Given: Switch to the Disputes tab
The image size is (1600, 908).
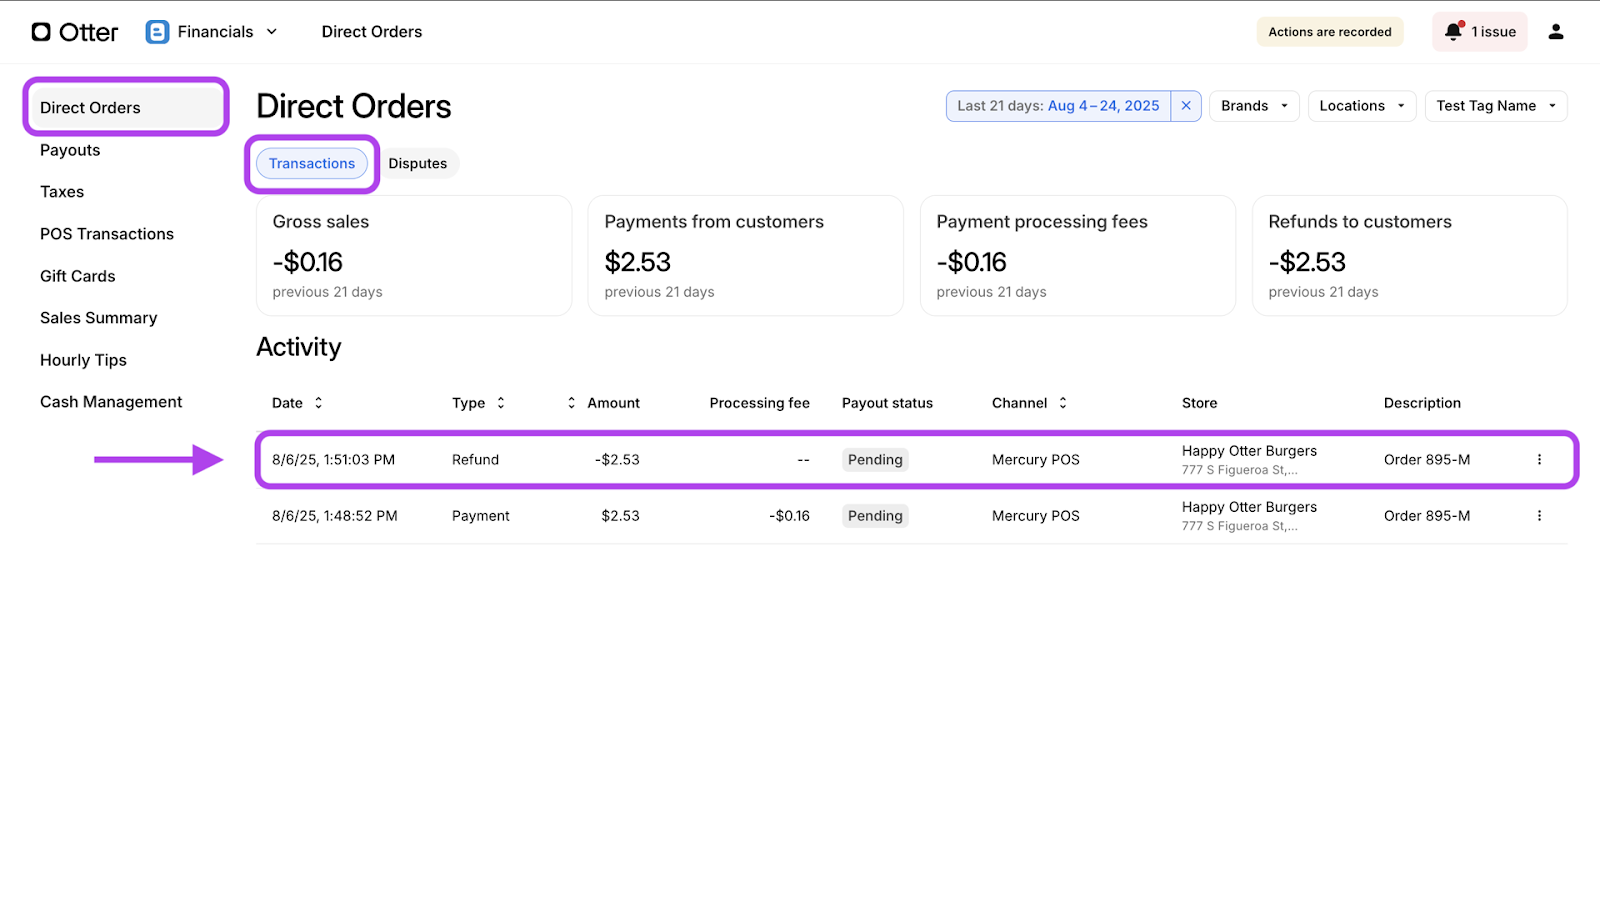Looking at the screenshot, I should (x=418, y=164).
